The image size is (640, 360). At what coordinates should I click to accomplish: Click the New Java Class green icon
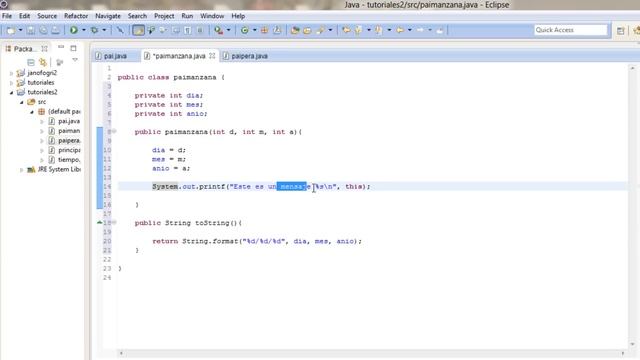(244, 30)
